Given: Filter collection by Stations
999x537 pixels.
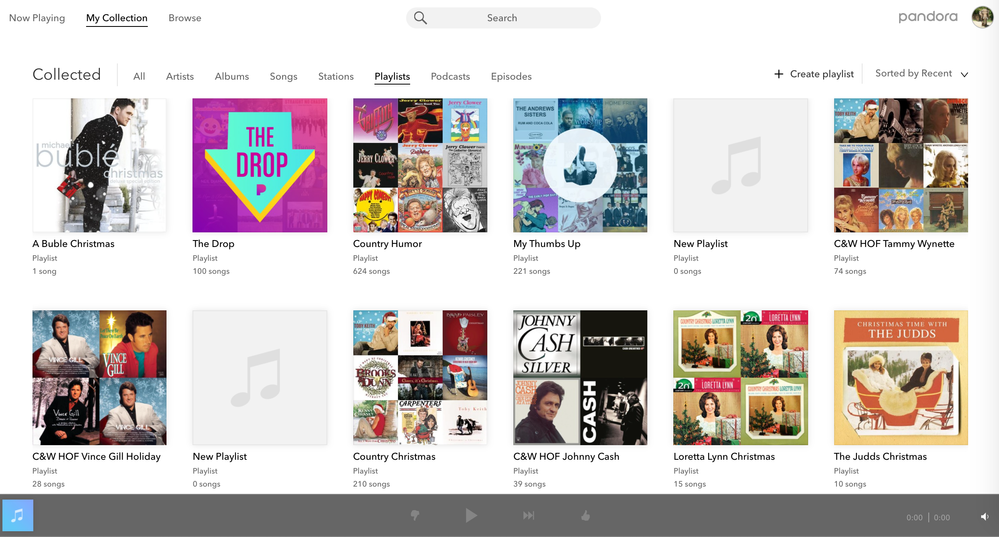Looking at the screenshot, I should [336, 76].
